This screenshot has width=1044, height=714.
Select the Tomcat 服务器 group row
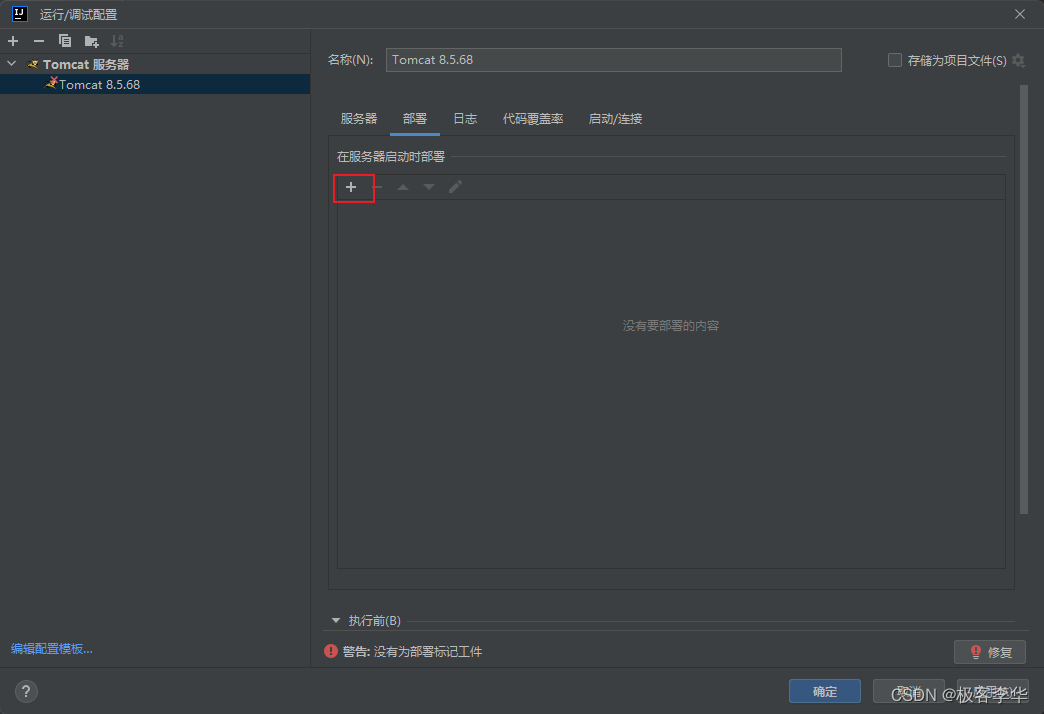[155, 64]
